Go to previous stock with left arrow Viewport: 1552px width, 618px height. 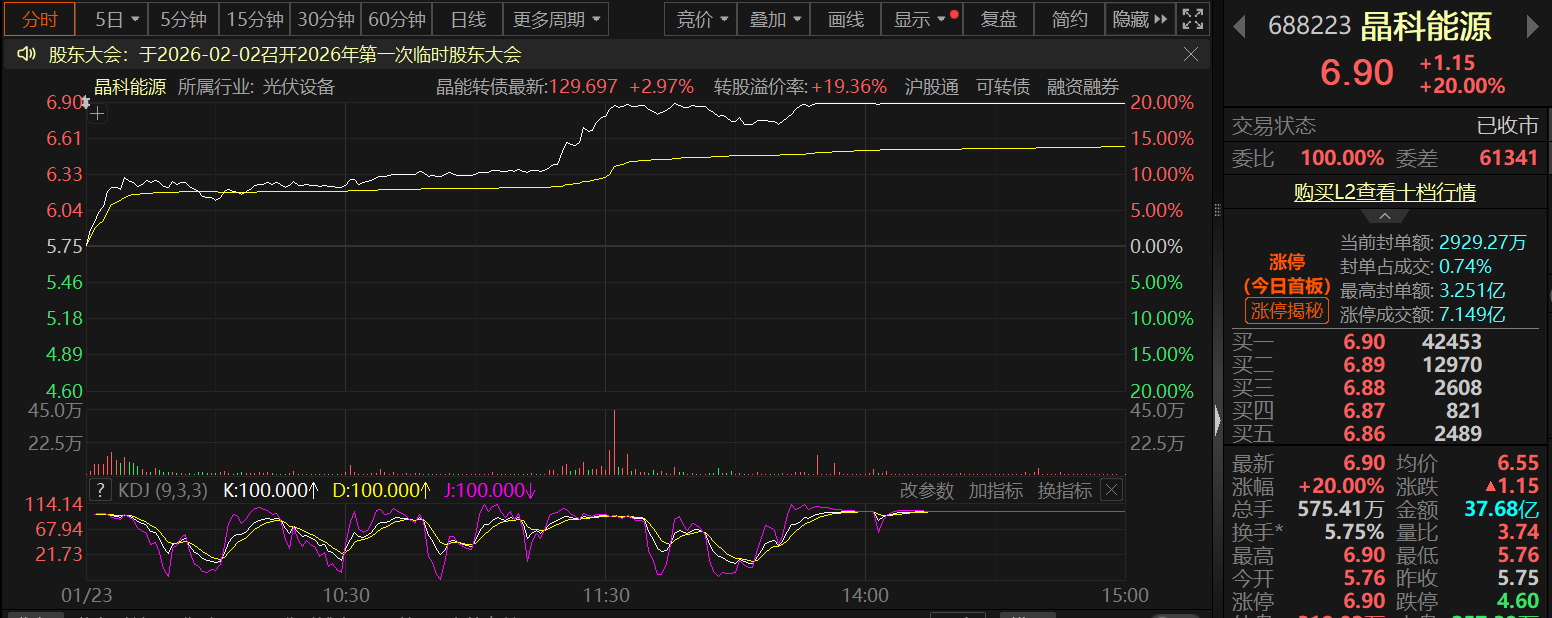1240,27
